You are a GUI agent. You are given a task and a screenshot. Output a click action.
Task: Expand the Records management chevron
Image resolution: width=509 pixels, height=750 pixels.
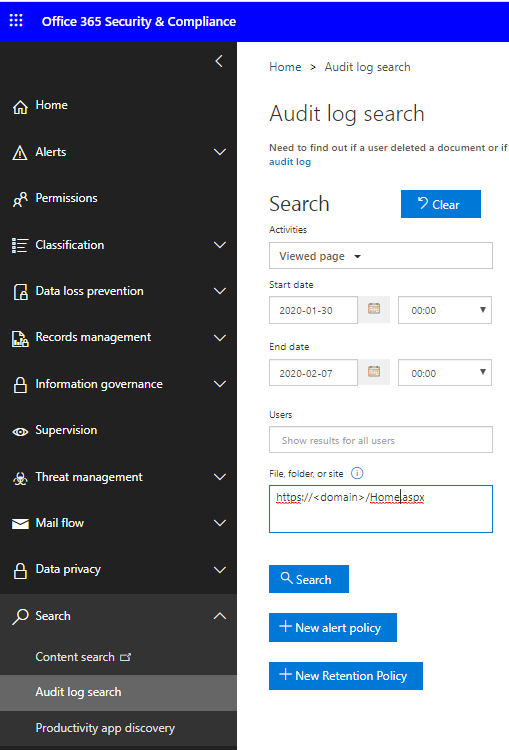pyautogui.click(x=220, y=338)
